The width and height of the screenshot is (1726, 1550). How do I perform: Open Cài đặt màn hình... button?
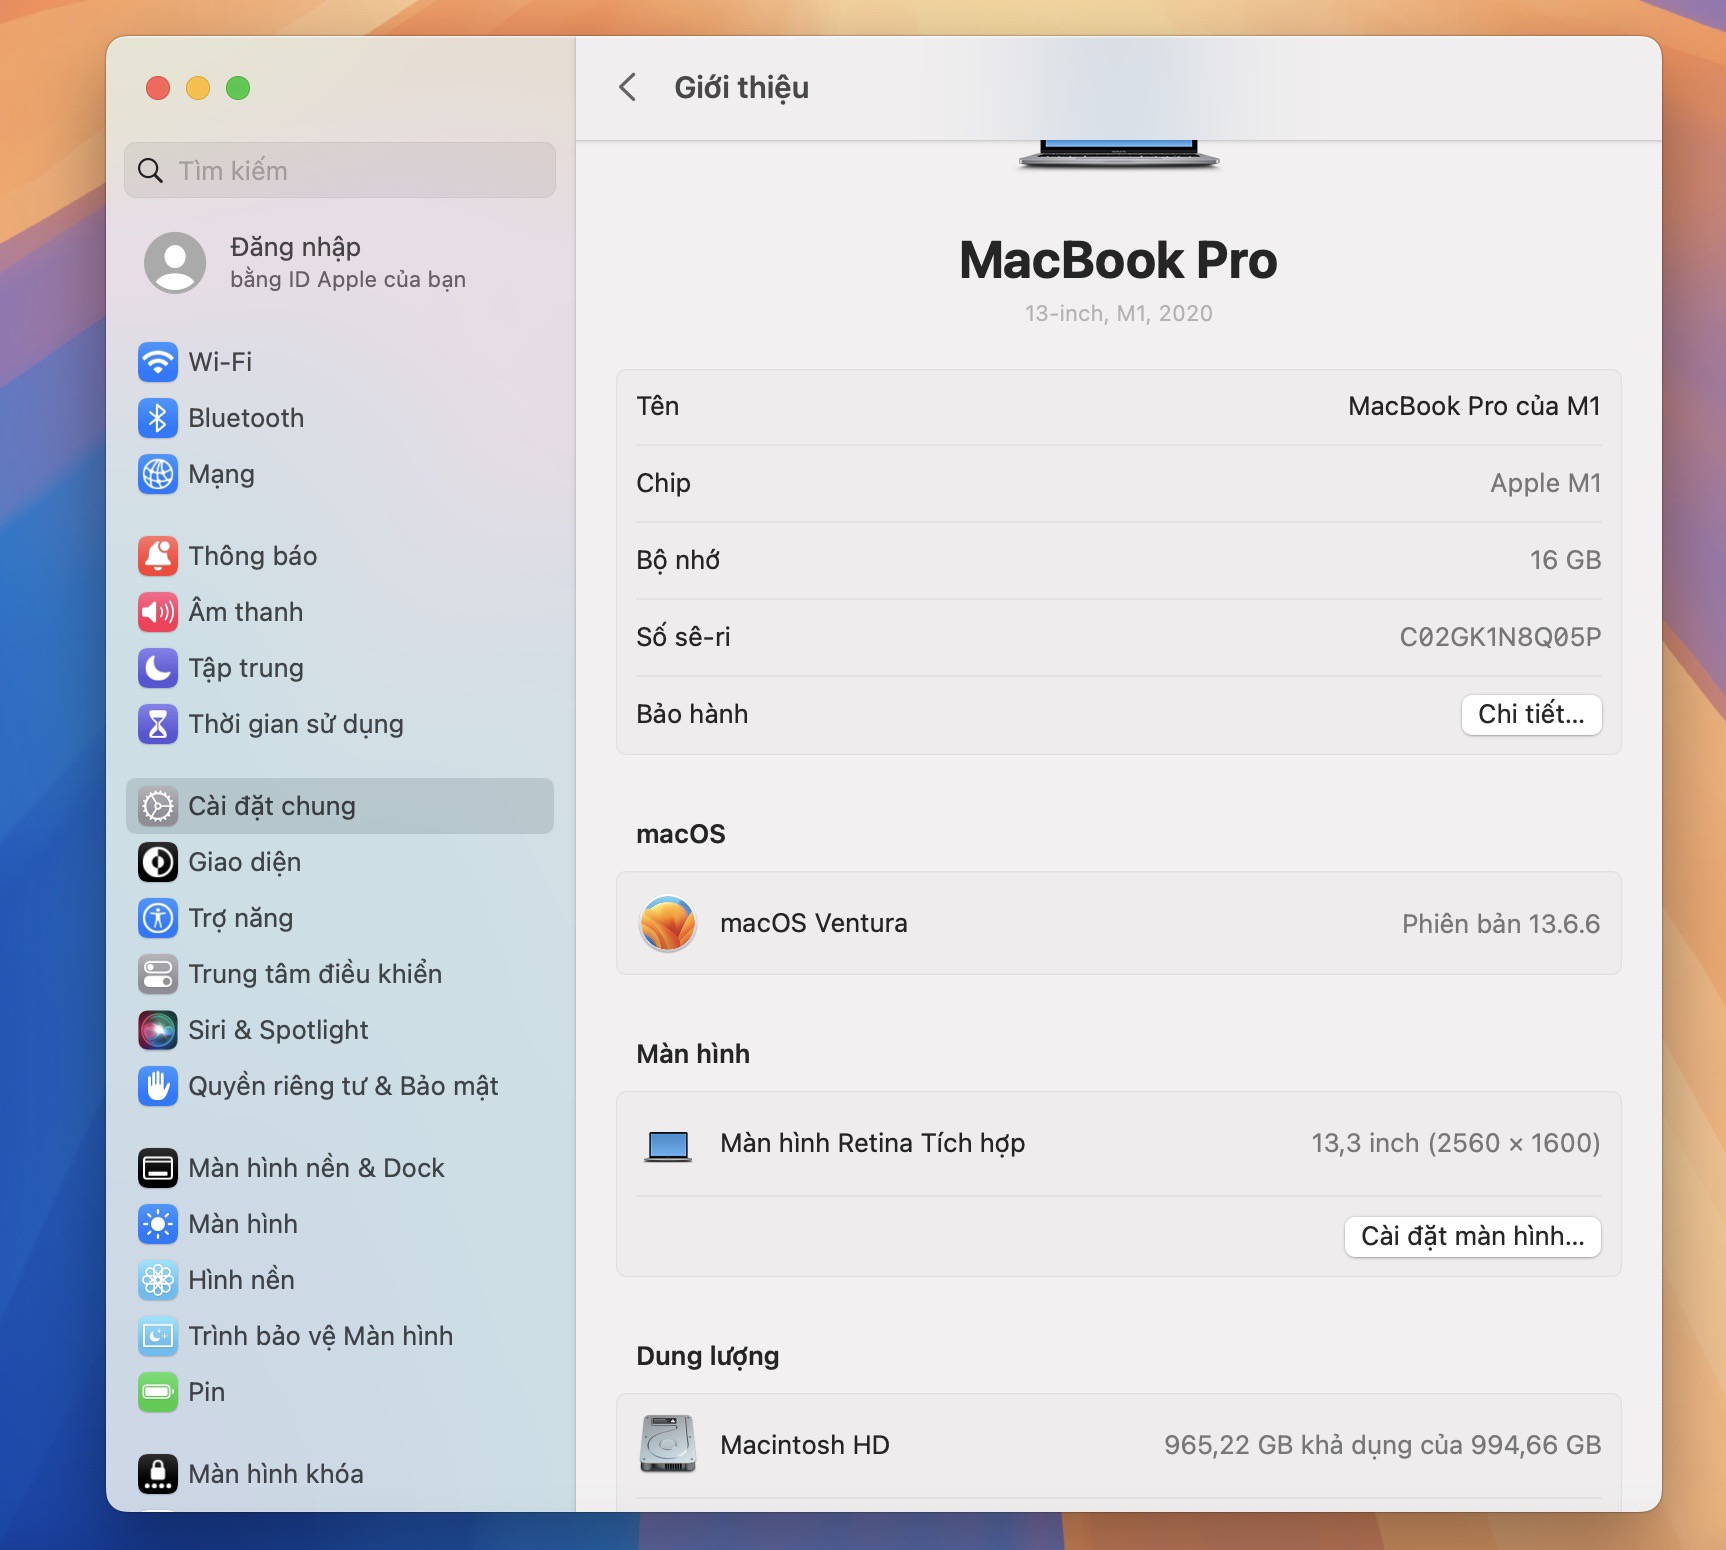tap(1472, 1236)
